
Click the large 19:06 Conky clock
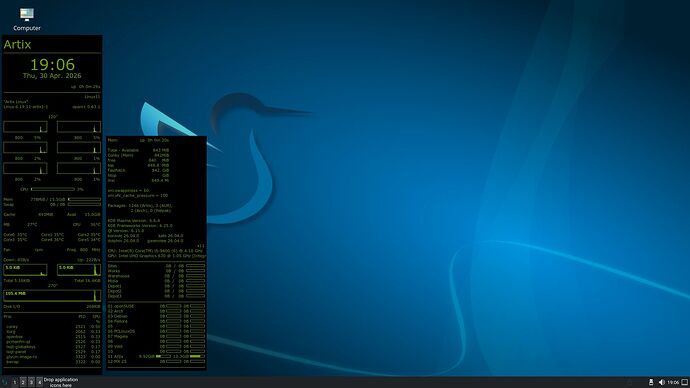[x=52, y=65]
